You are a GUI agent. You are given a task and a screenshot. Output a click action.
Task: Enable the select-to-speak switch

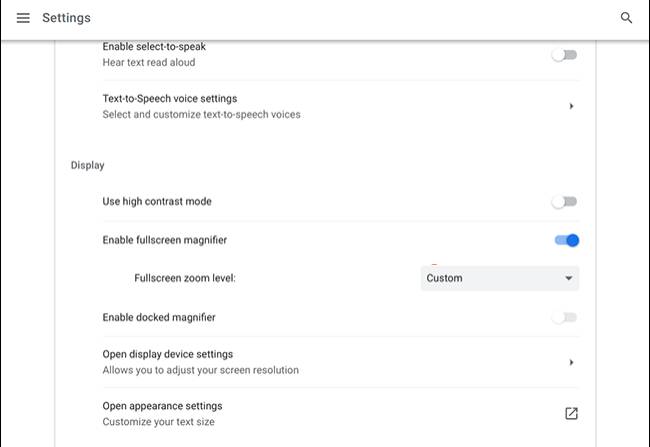click(565, 55)
